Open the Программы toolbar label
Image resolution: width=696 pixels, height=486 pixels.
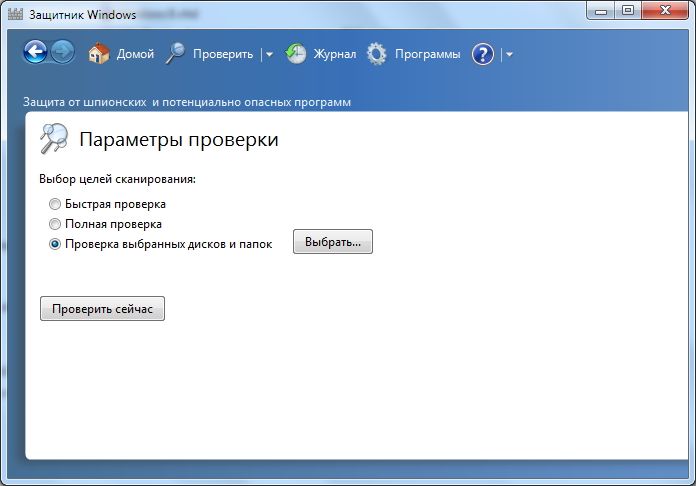tap(427, 54)
